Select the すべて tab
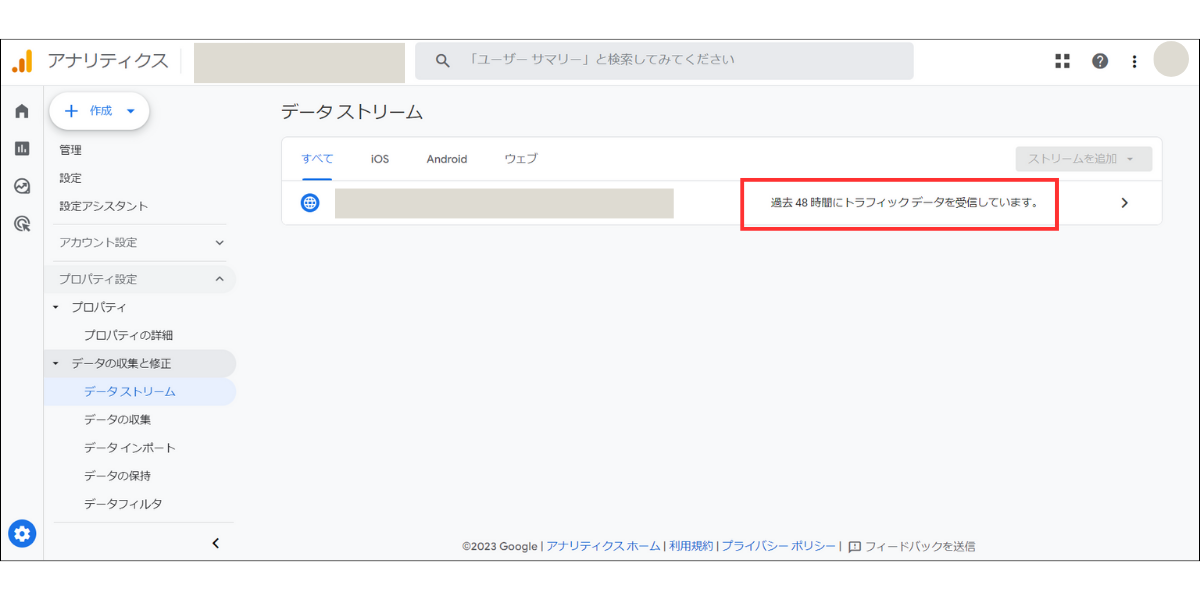 coord(317,159)
